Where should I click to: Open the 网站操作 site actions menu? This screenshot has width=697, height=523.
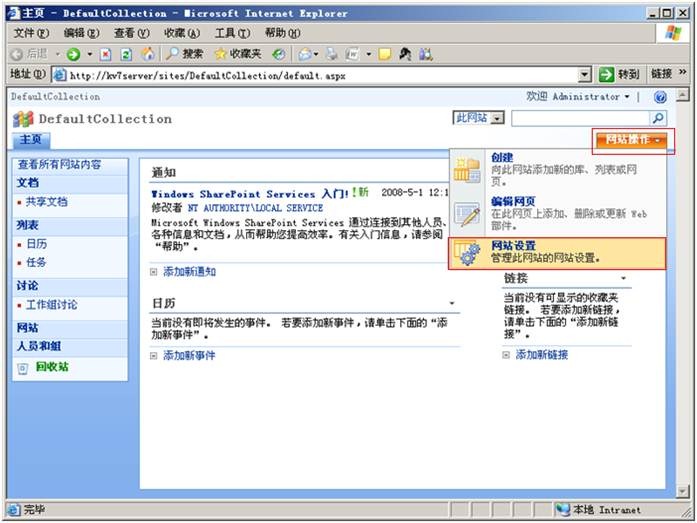coord(631,140)
